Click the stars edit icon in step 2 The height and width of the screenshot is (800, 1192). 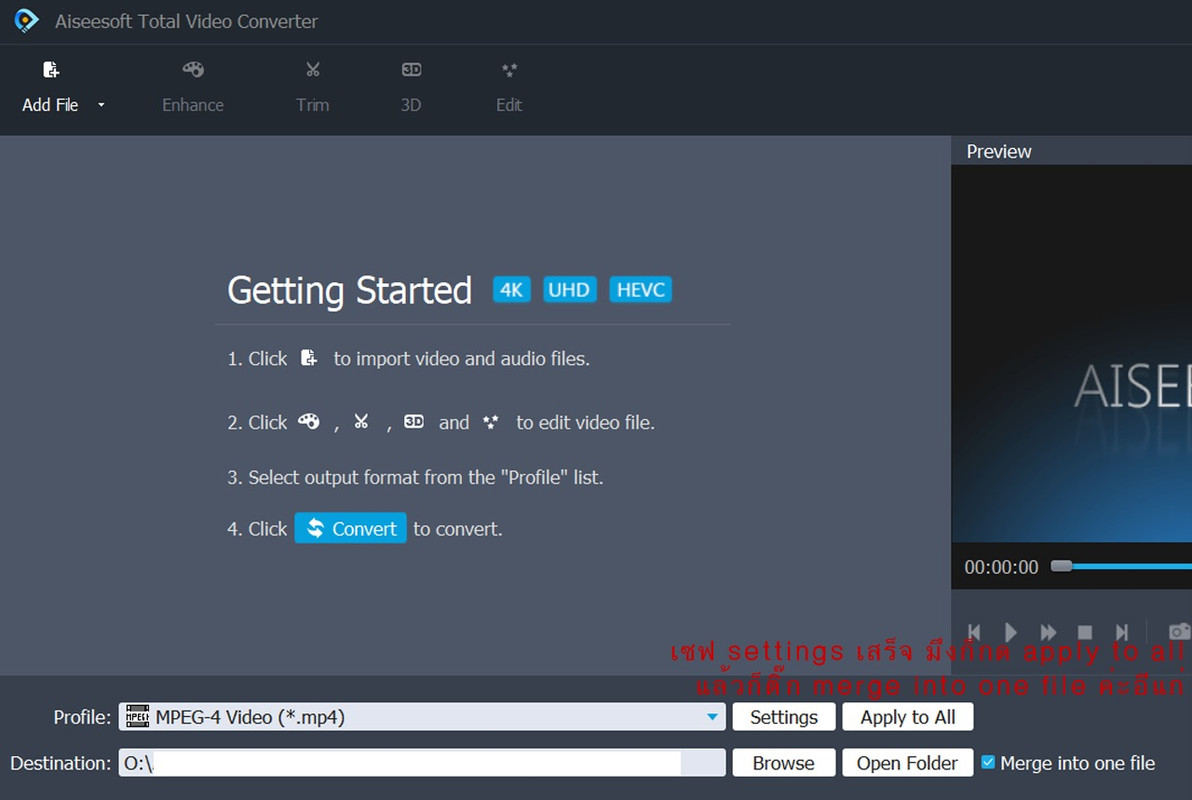[x=490, y=421]
